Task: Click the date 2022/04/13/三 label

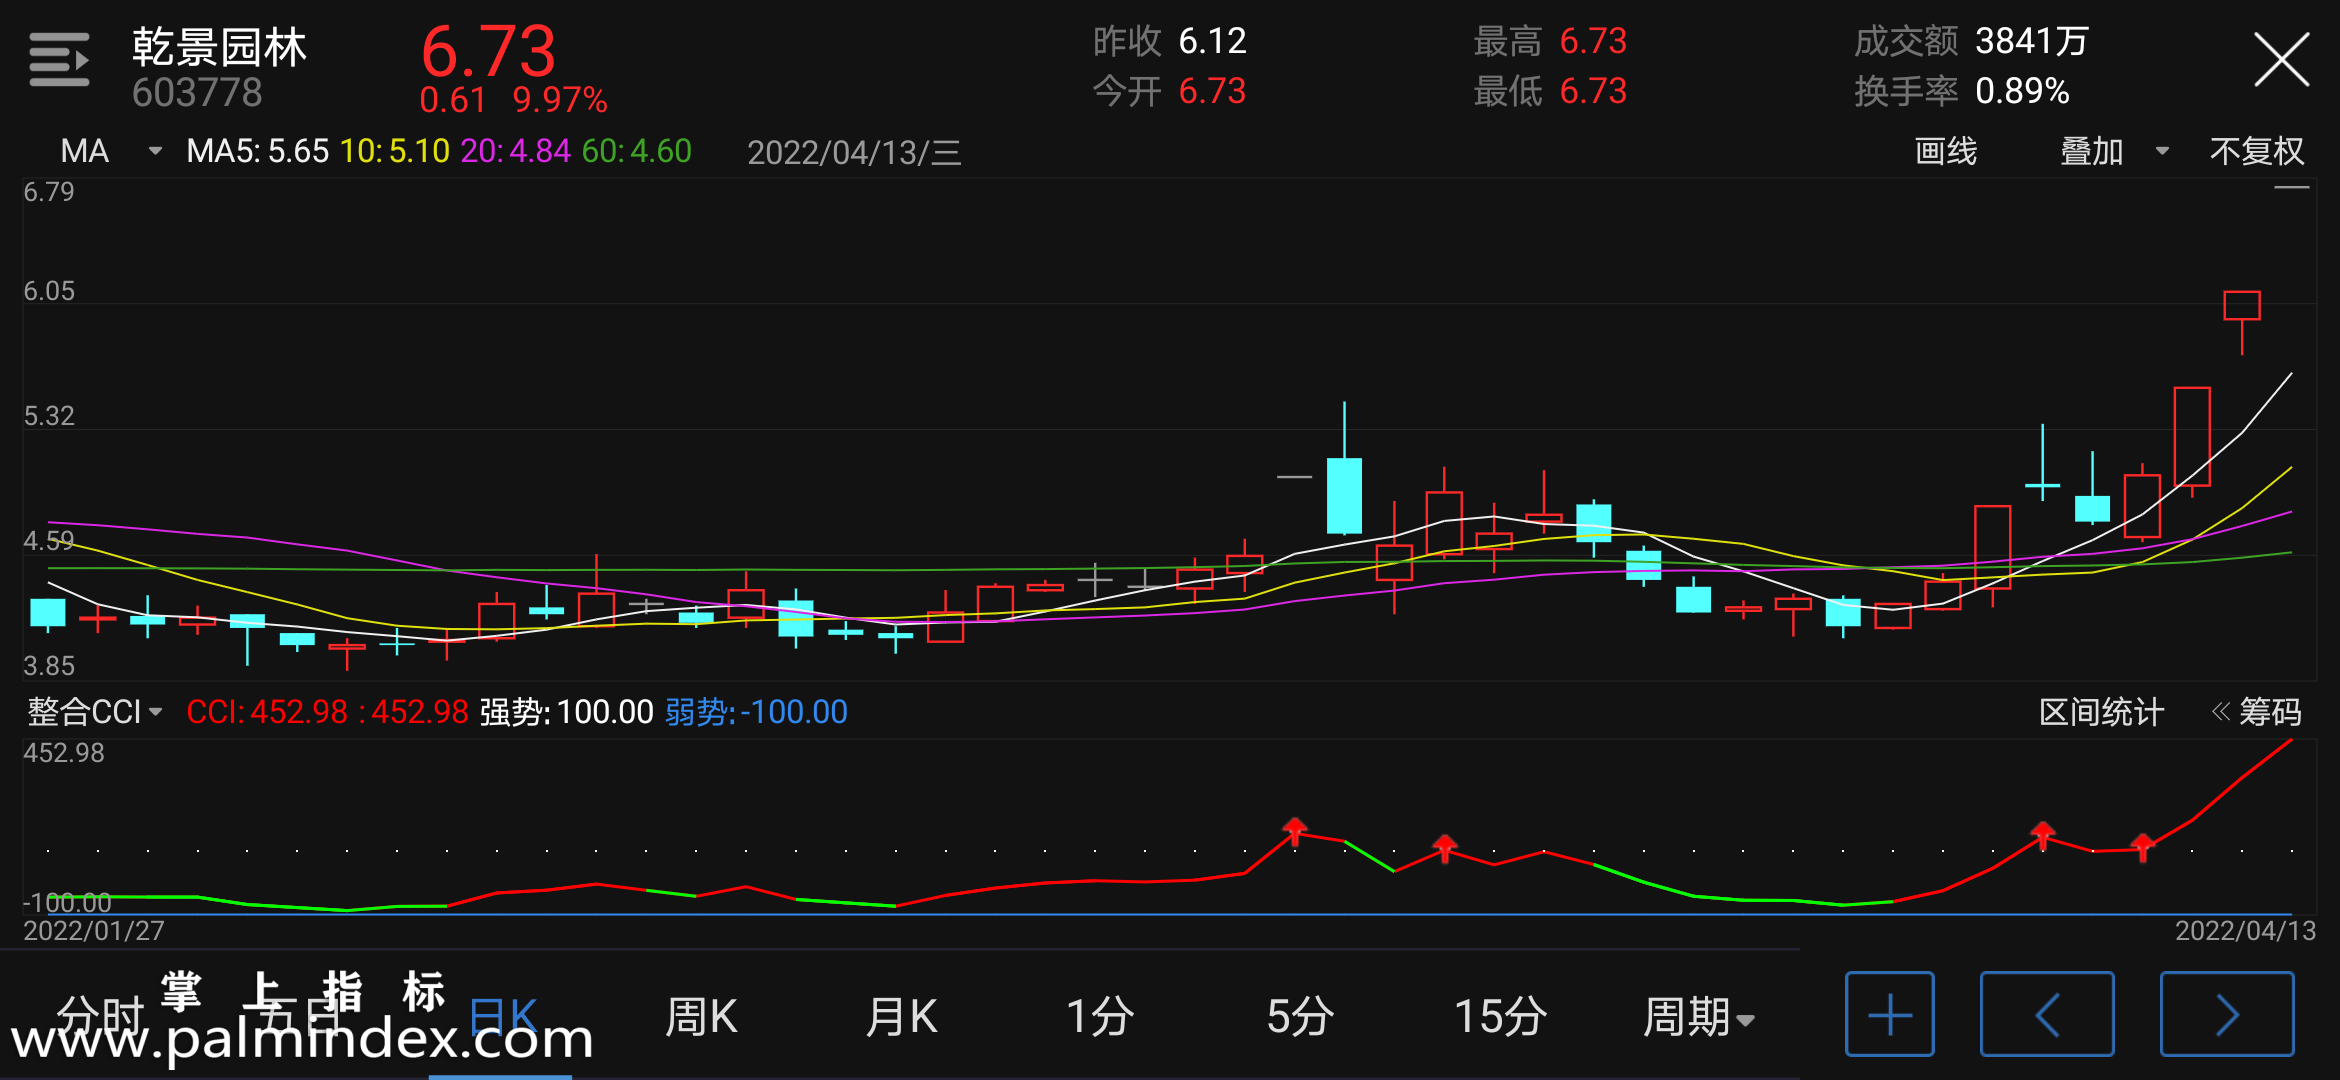Action: [854, 152]
